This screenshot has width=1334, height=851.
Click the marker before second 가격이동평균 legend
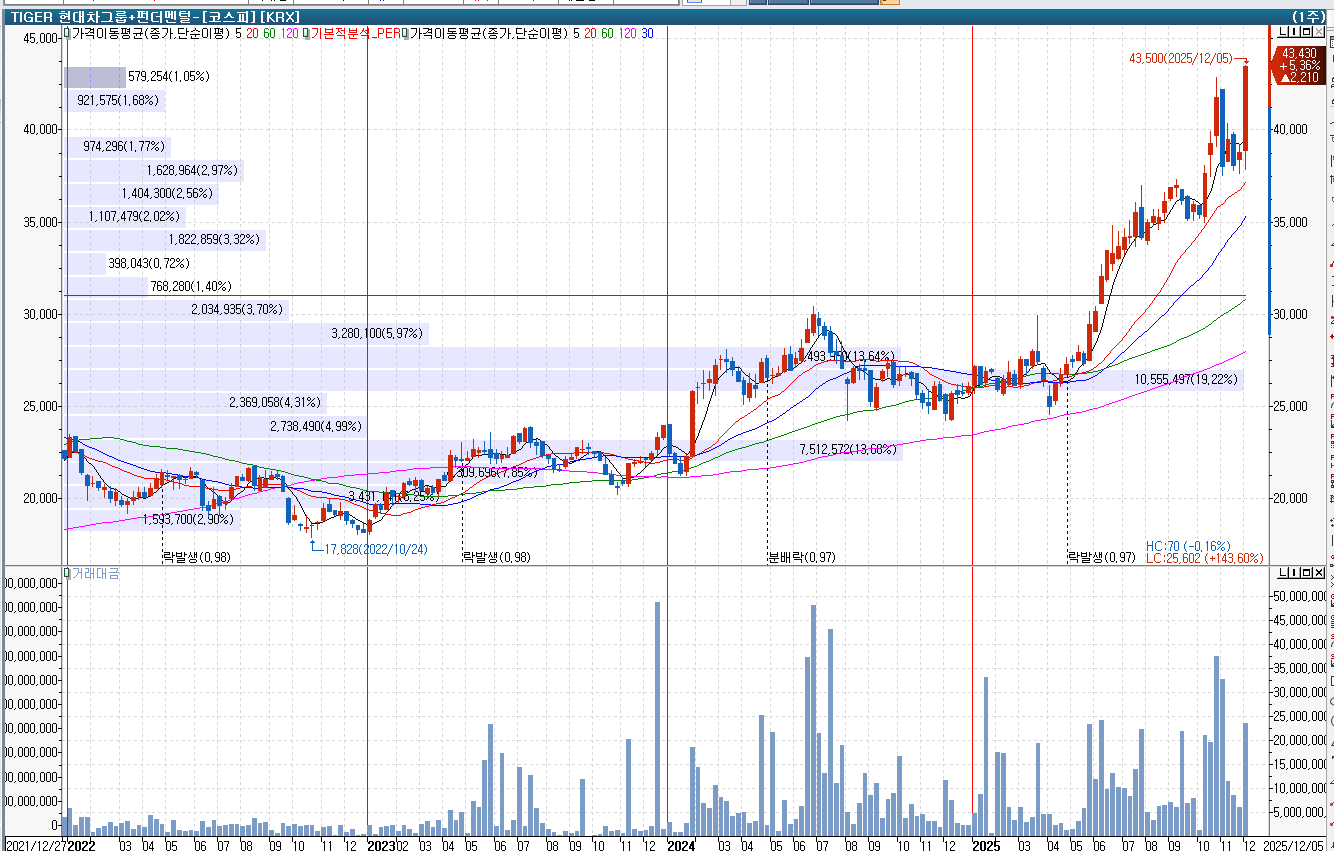(405, 33)
